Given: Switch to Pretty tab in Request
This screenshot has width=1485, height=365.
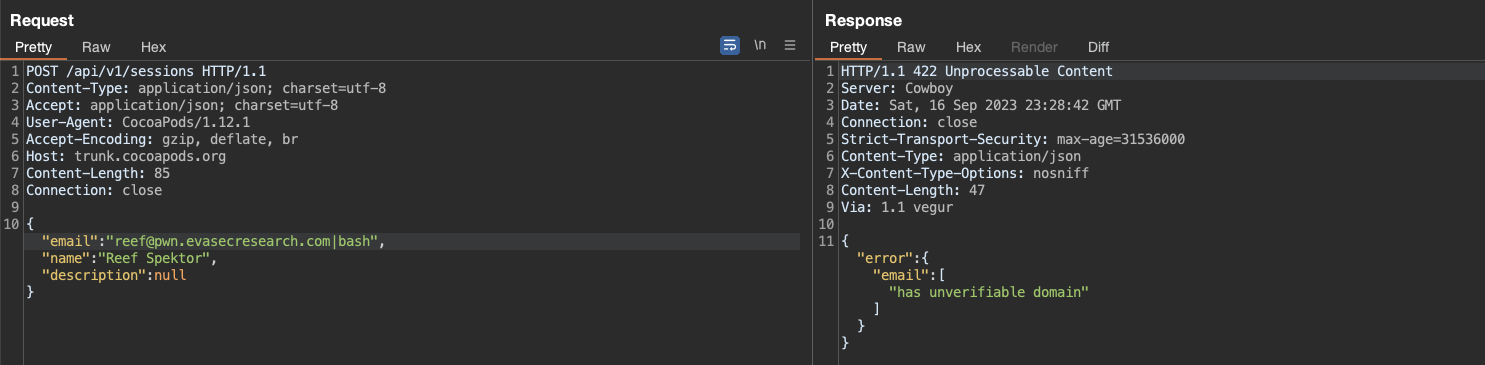Looking at the screenshot, I should click(33, 47).
